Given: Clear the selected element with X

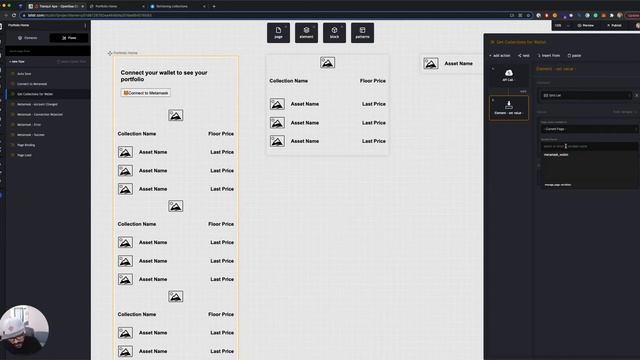Looking at the screenshot, I should click(x=636, y=96).
